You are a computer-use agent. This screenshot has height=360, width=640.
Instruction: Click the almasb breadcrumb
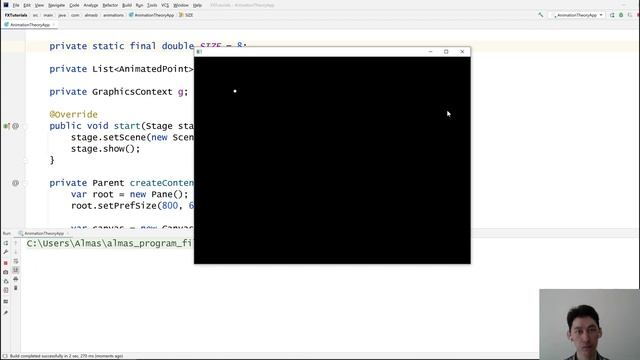click(91, 15)
